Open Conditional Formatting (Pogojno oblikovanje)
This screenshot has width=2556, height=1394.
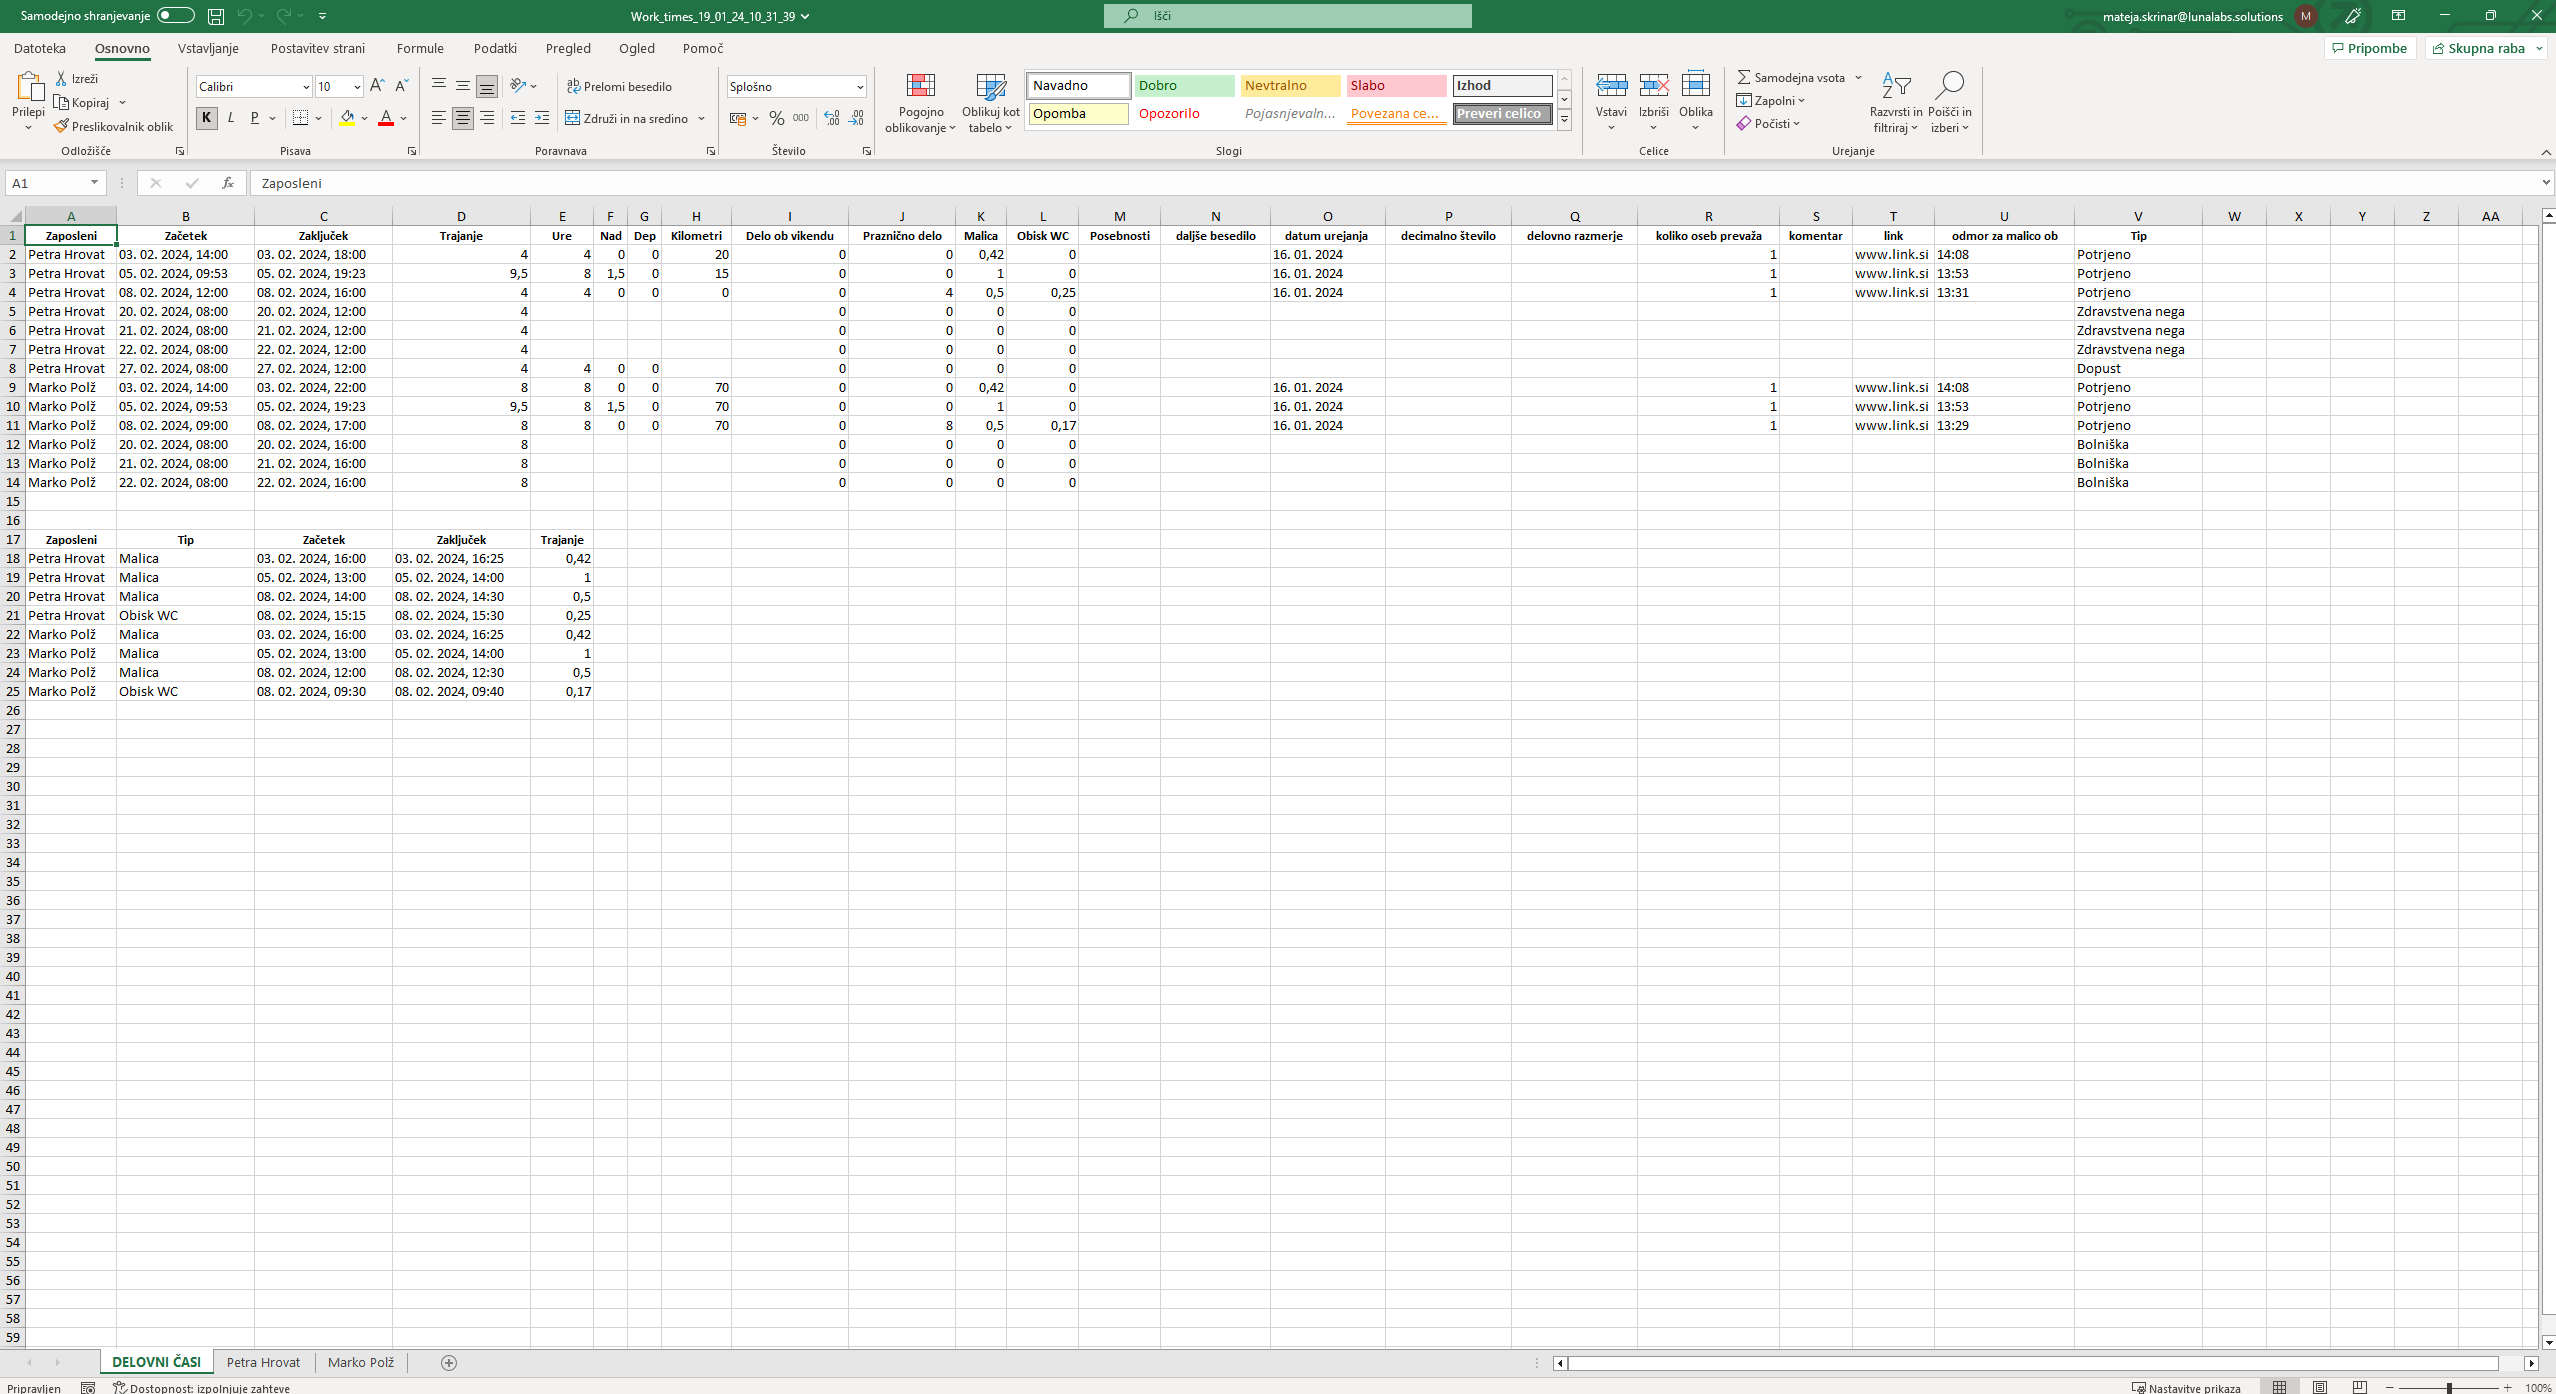[x=920, y=103]
